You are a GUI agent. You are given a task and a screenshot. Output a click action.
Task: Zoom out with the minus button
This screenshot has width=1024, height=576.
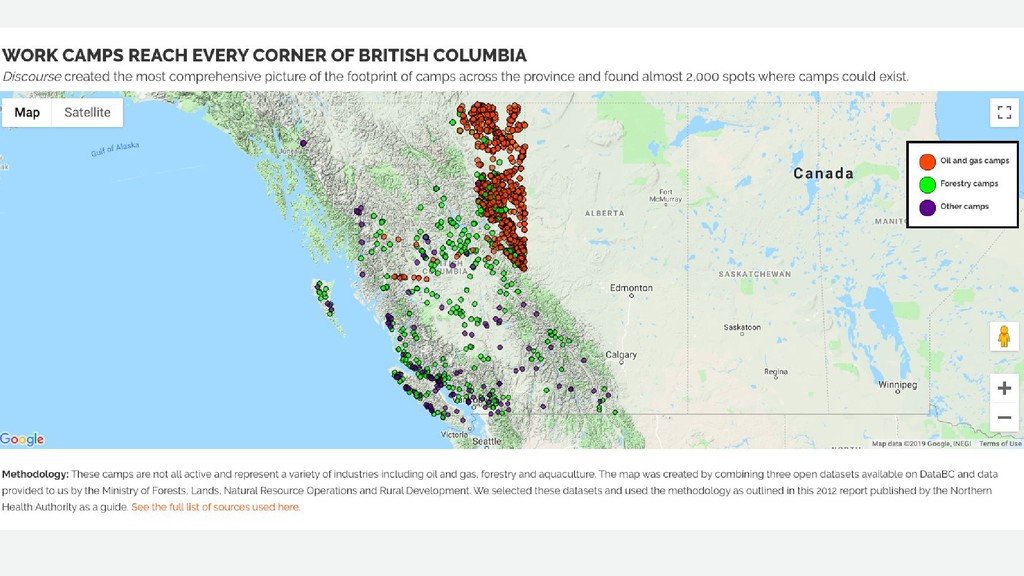tap(1004, 417)
